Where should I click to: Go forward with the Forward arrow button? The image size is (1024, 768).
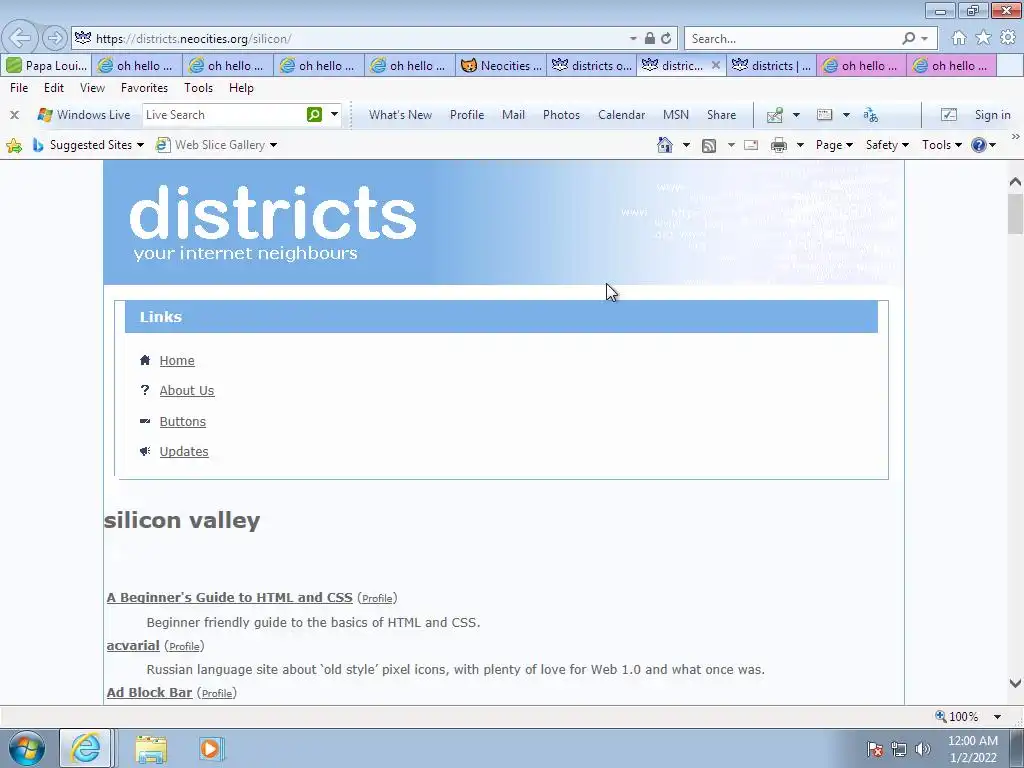(55, 39)
